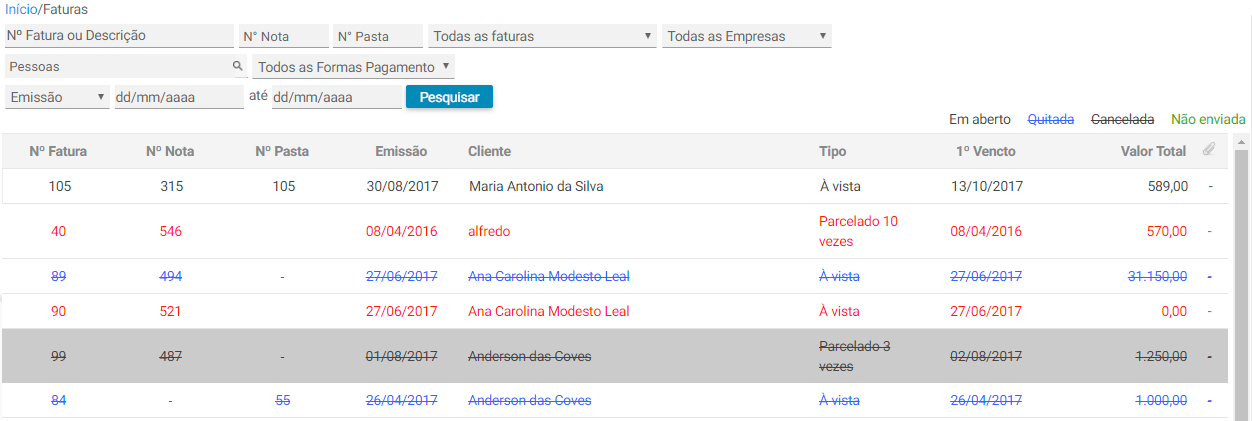
Task: Open Todos as Formas Pagamento dropdown
Action: pos(353,67)
